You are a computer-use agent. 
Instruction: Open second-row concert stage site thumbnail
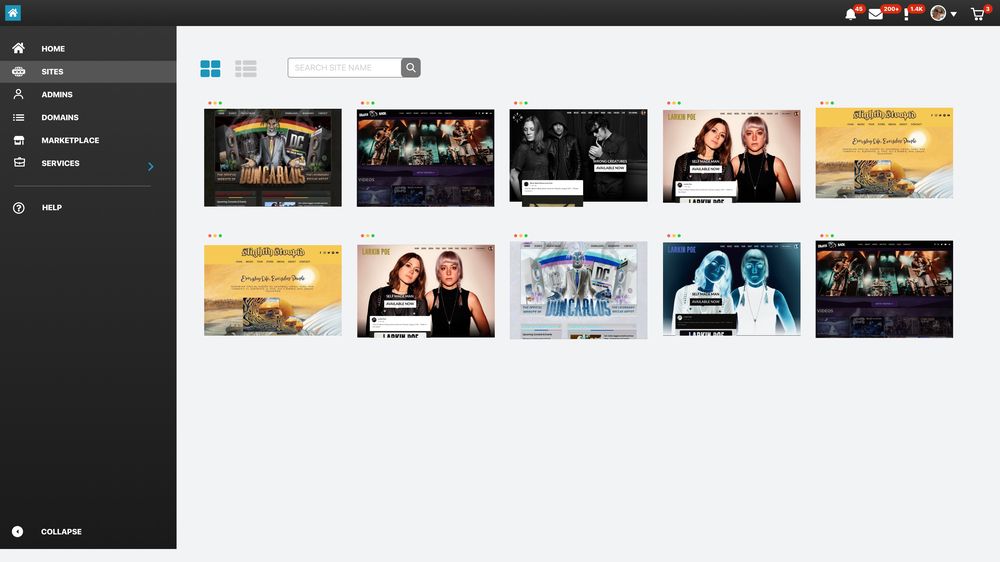pos(885,289)
